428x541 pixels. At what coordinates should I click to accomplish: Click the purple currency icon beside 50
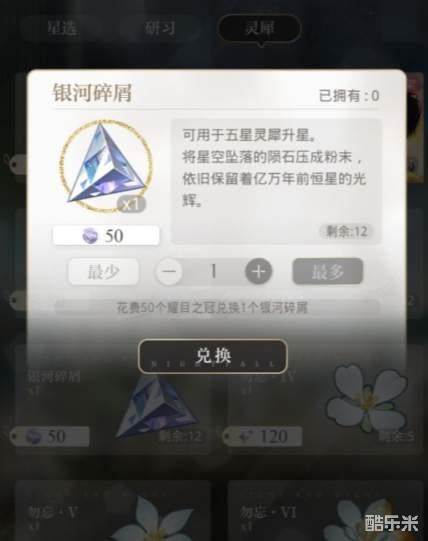[90, 236]
